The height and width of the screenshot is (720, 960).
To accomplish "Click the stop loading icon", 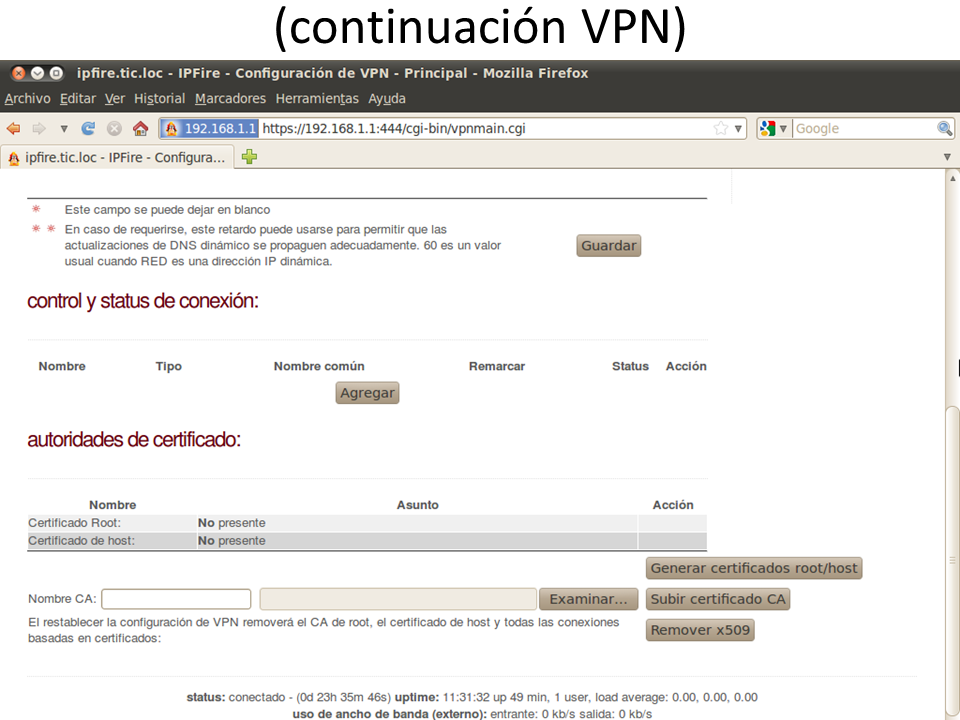I will tap(114, 128).
